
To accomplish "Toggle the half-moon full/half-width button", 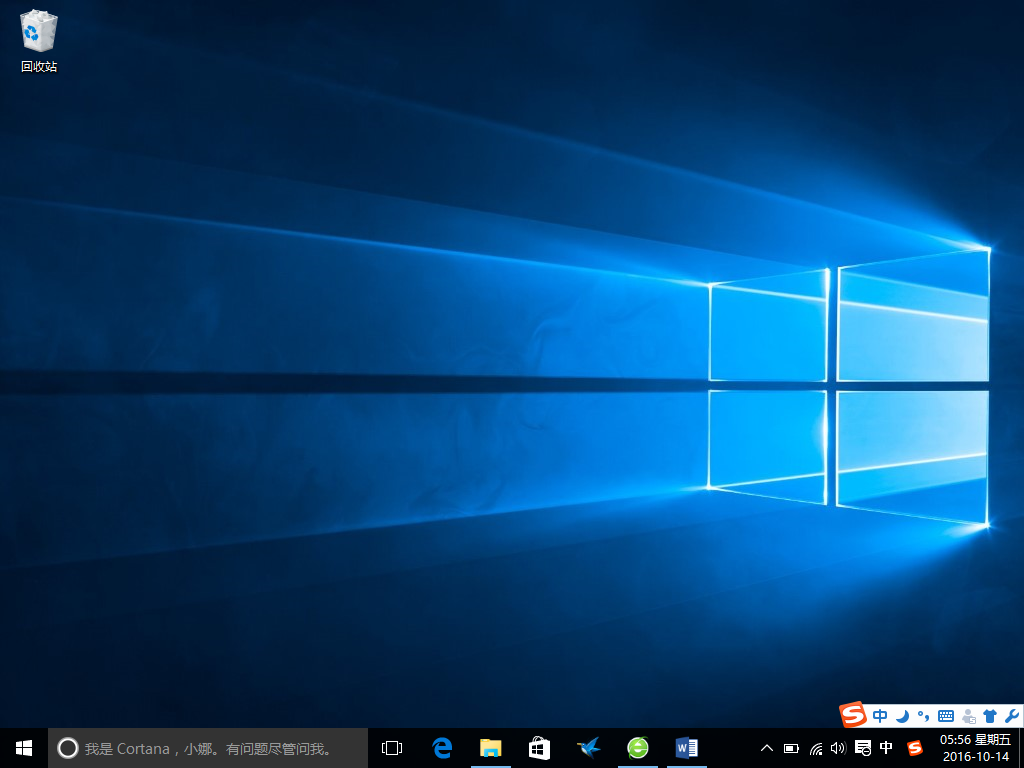I will pos(903,716).
